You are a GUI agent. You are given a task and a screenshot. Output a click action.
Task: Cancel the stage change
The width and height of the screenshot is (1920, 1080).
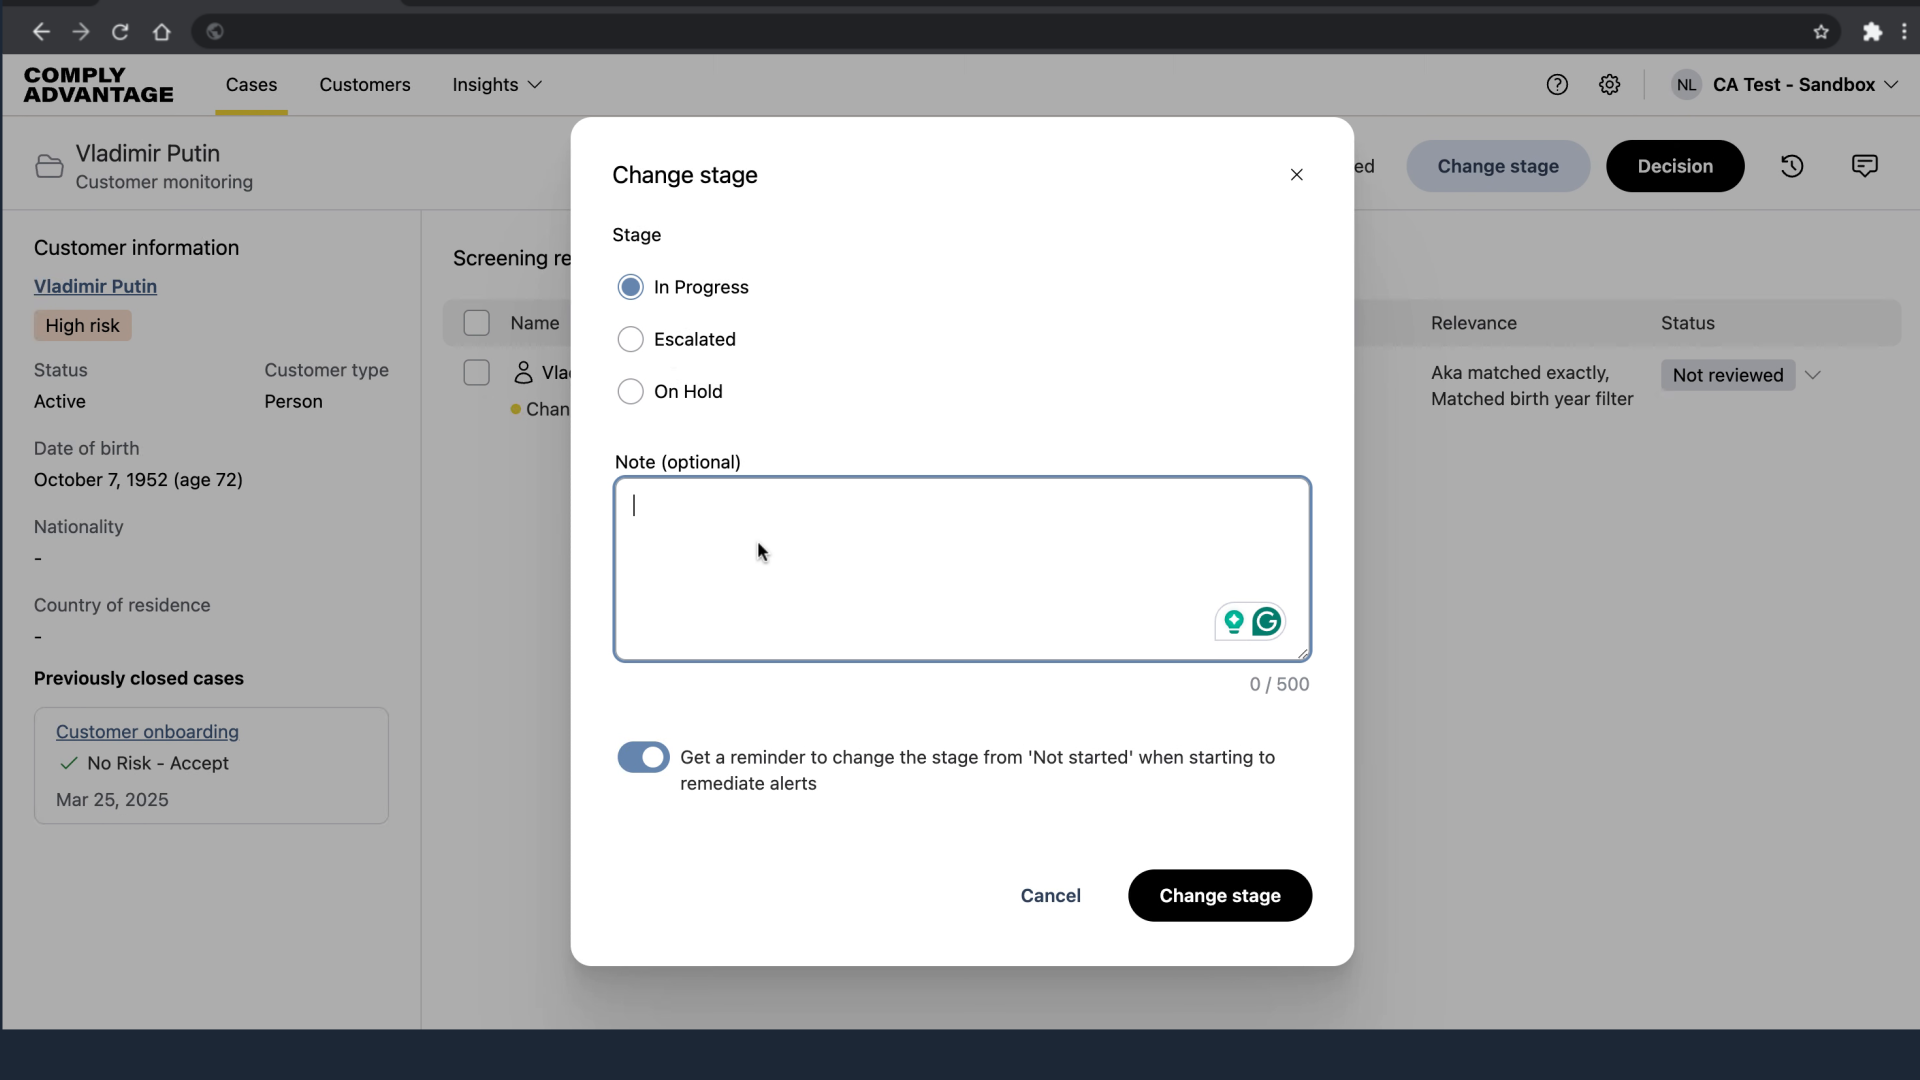click(x=1050, y=896)
